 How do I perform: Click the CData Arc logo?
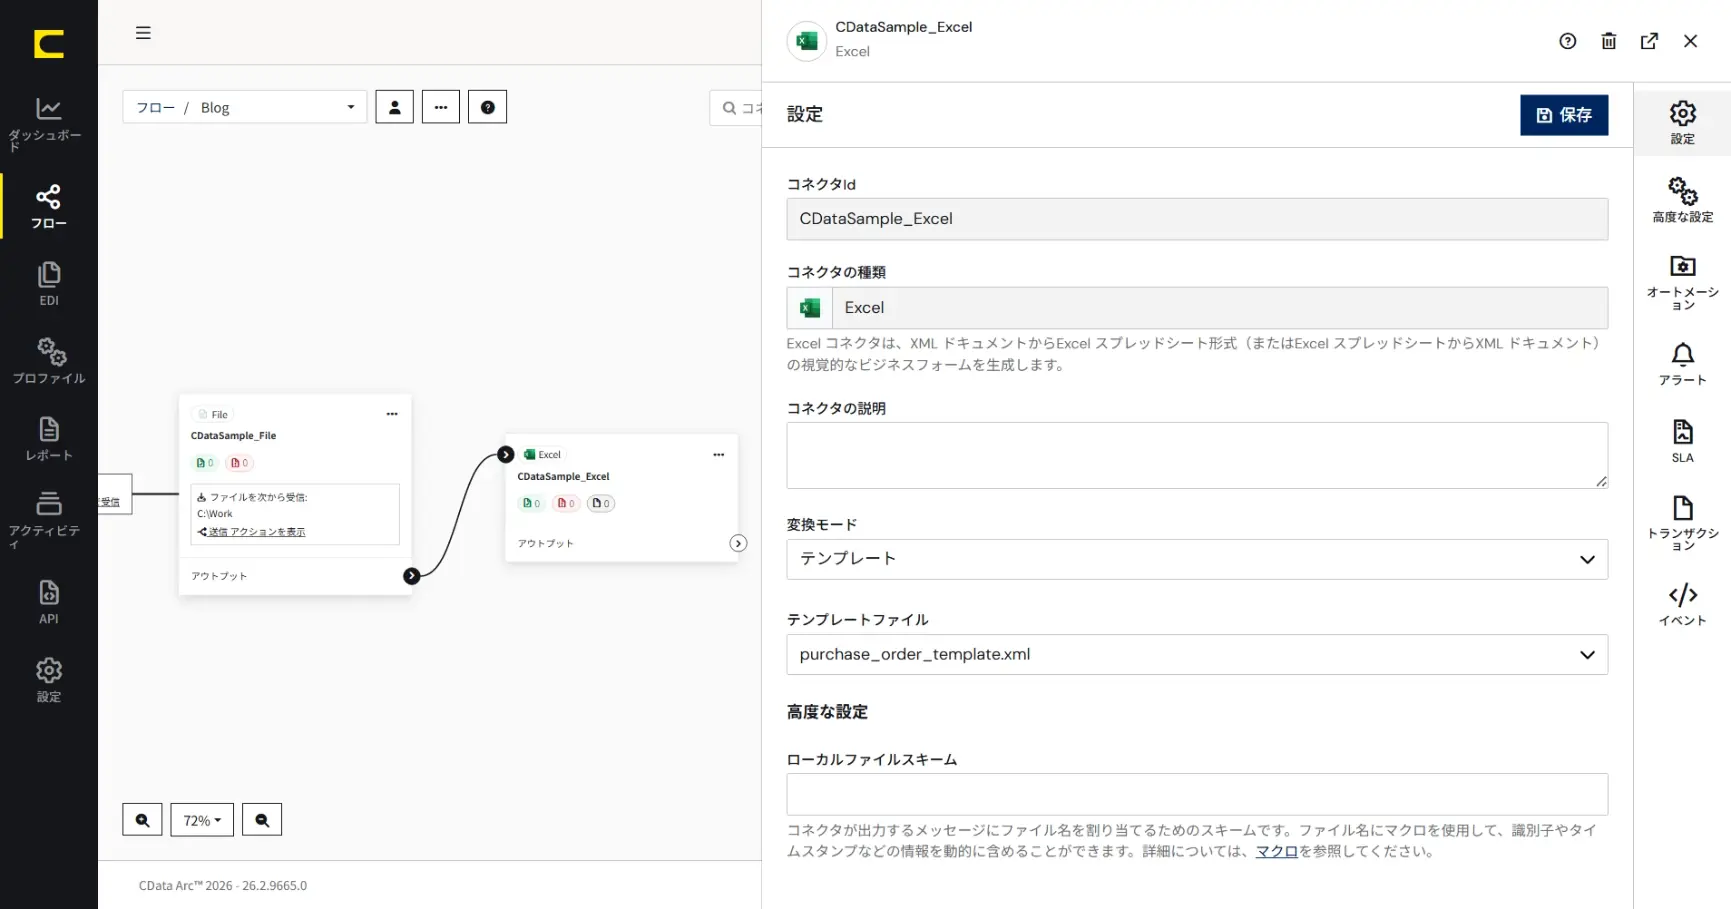48,44
